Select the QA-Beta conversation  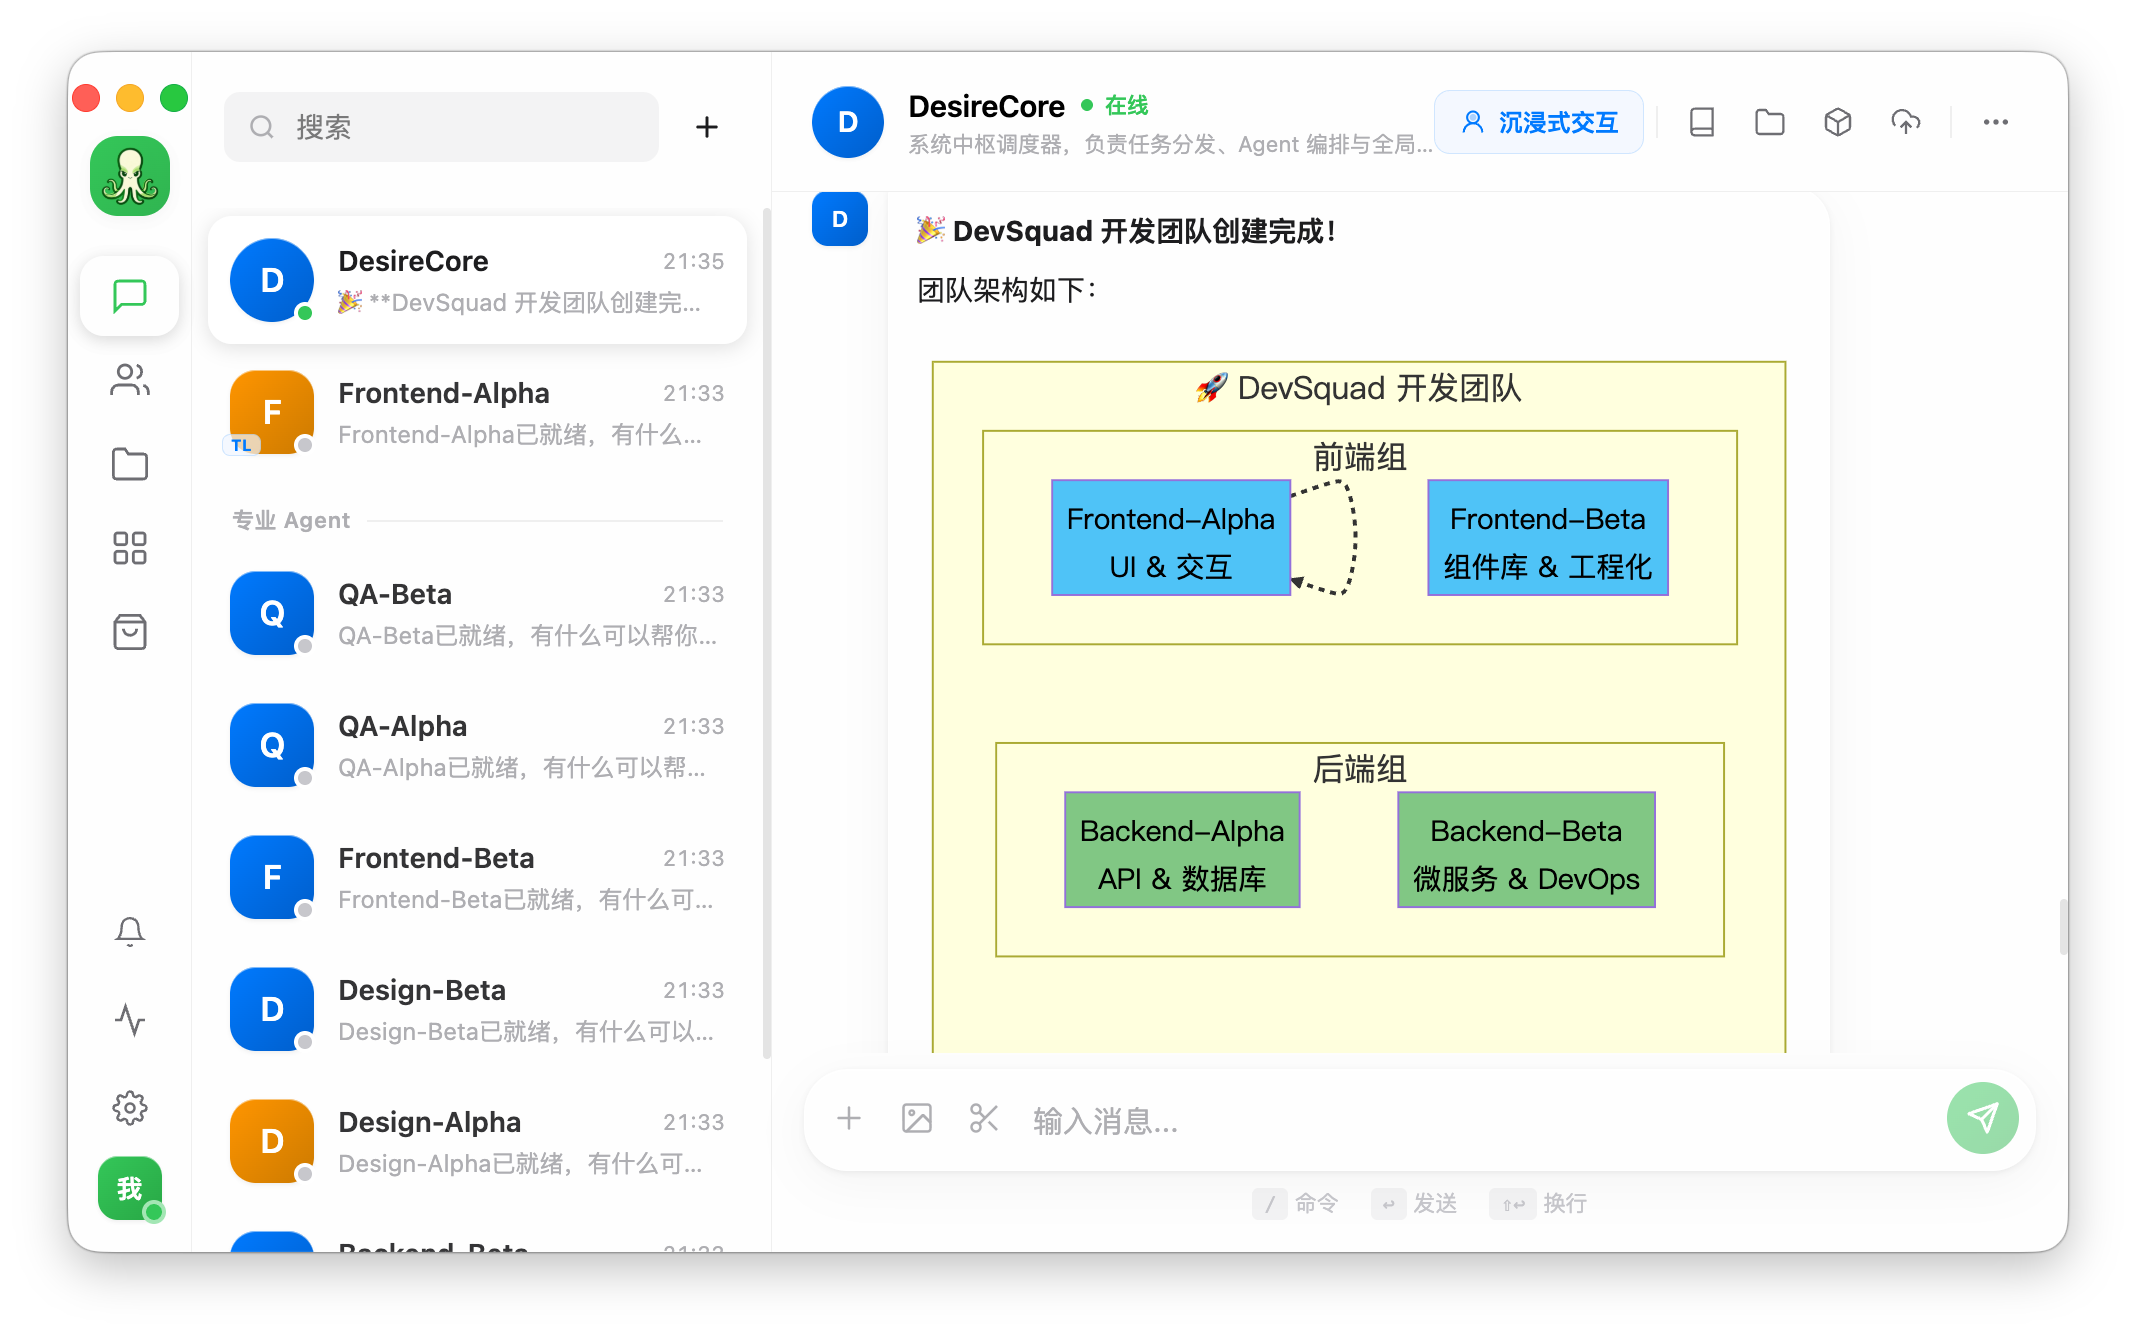[478, 613]
